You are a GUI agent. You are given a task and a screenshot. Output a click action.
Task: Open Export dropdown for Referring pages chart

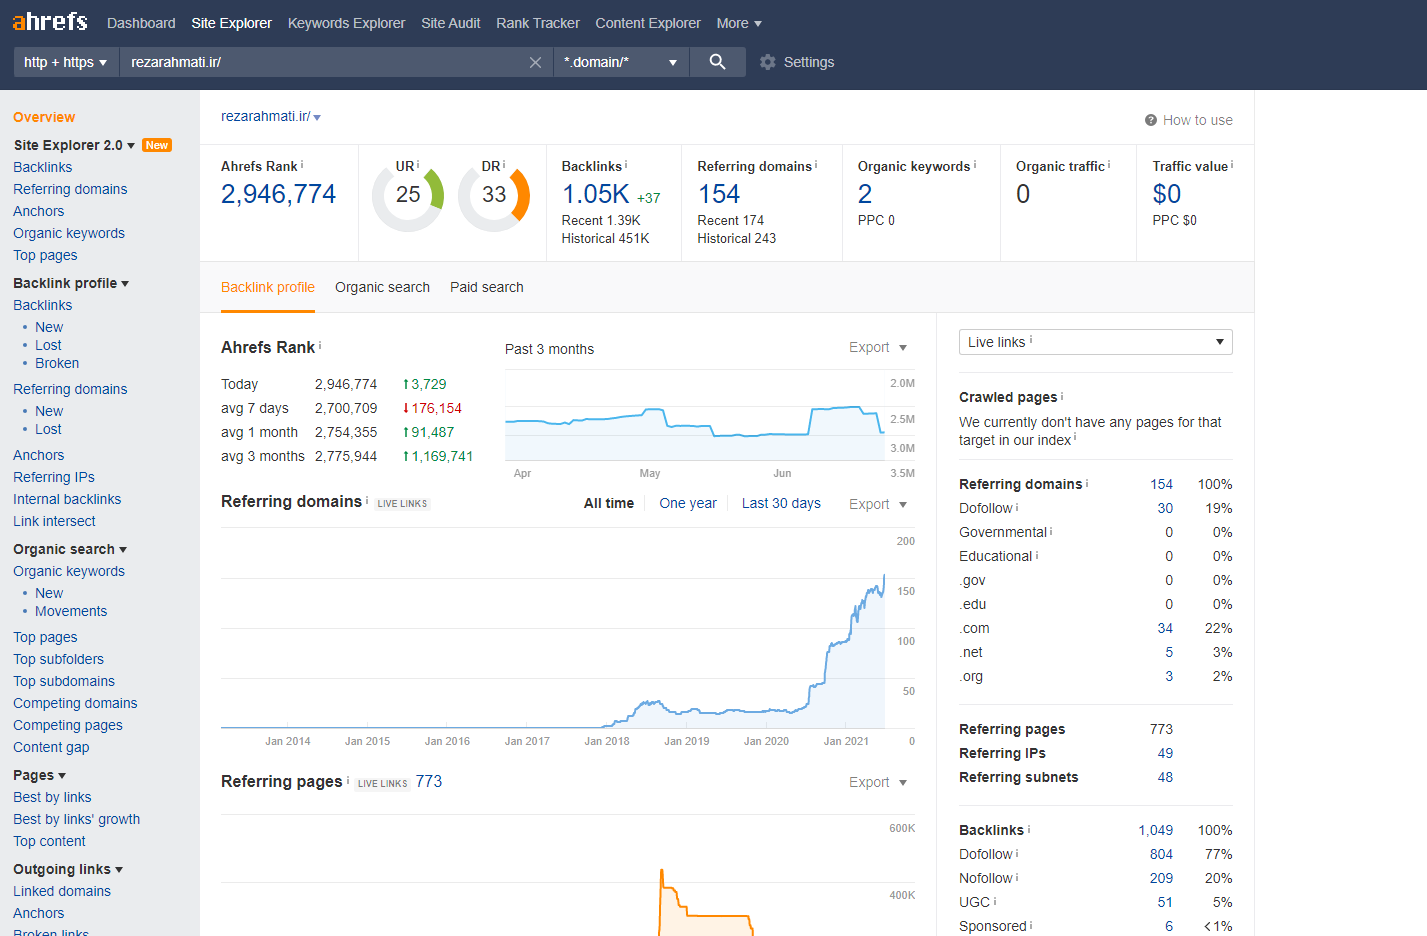click(878, 782)
